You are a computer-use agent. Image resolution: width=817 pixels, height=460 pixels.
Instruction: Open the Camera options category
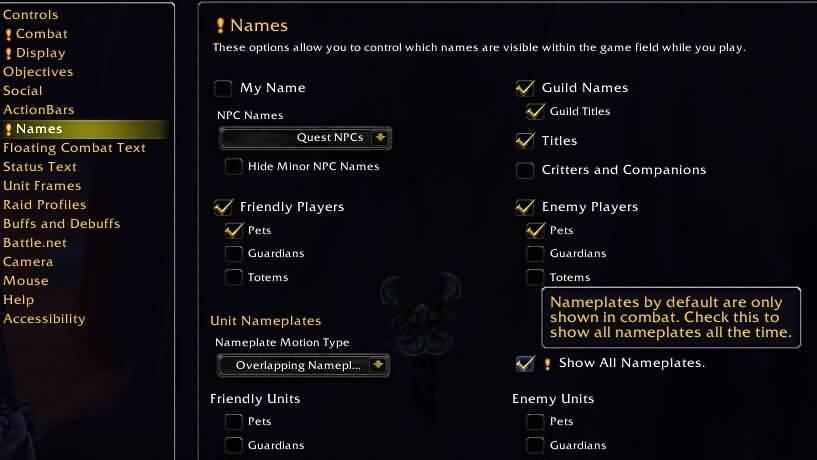(x=28, y=262)
